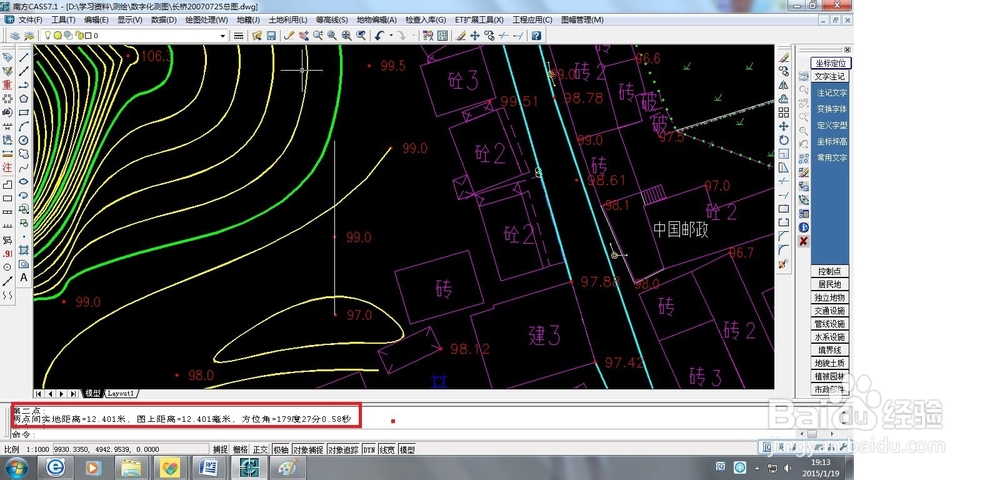This screenshot has height=480, width=1000.
Task: Select 变换字体 in the panel
Action: 832,109
